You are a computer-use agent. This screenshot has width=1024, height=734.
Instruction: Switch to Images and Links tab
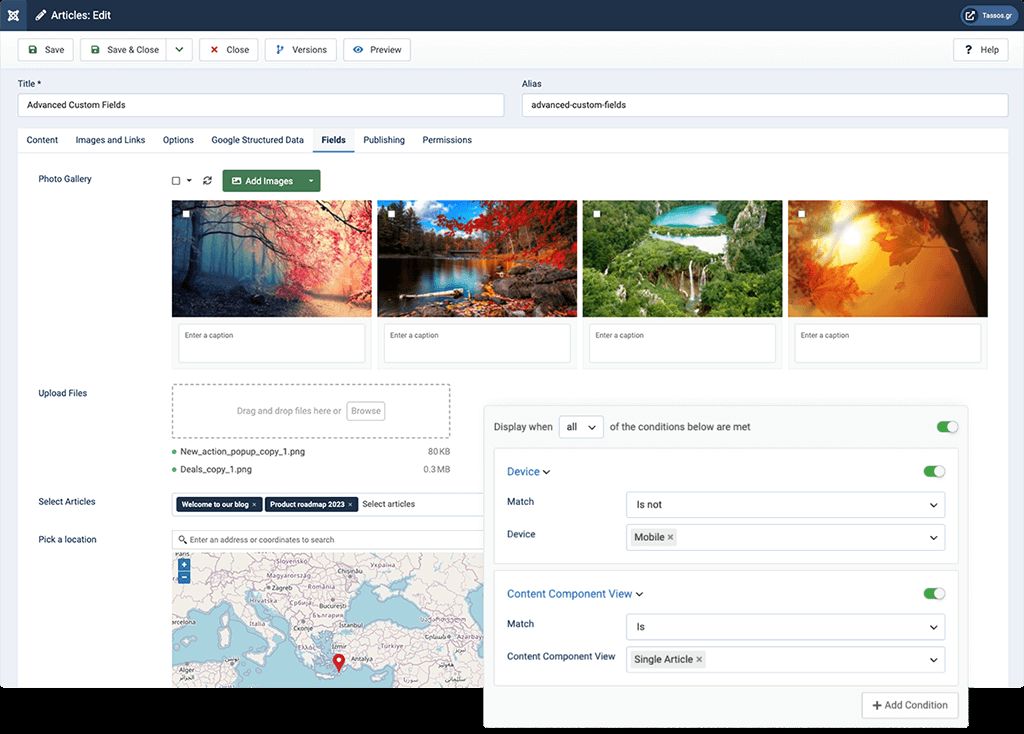point(110,140)
